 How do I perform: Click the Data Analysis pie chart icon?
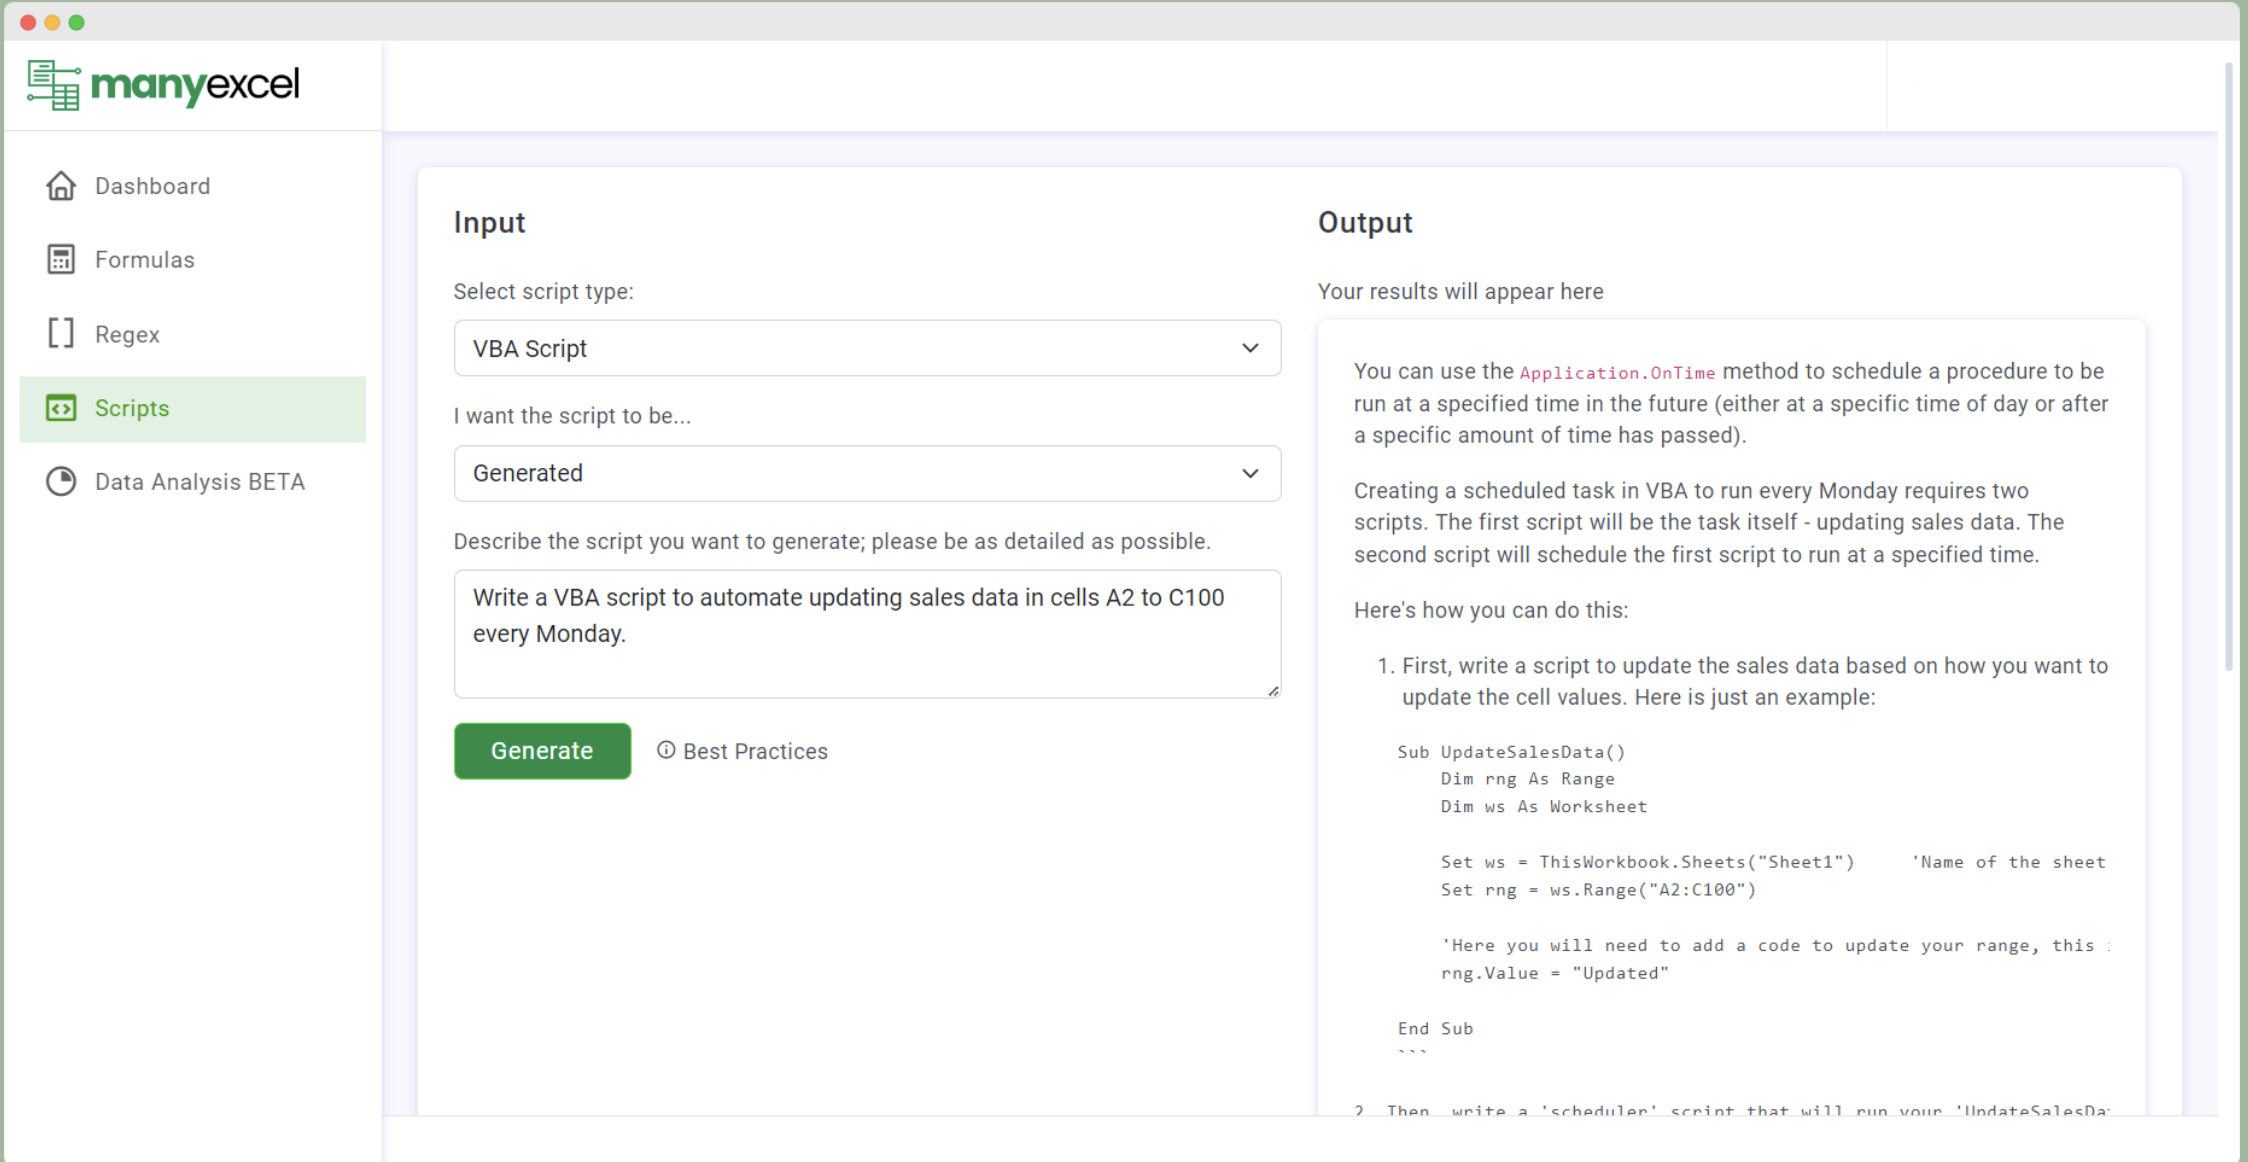(61, 482)
